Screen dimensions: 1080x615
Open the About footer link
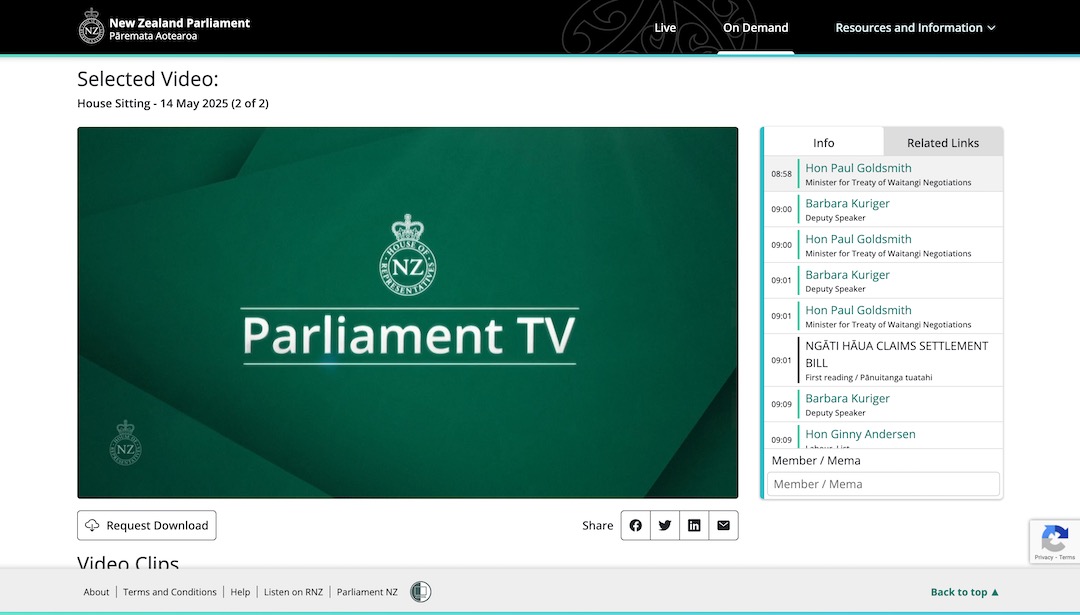pyautogui.click(x=96, y=592)
